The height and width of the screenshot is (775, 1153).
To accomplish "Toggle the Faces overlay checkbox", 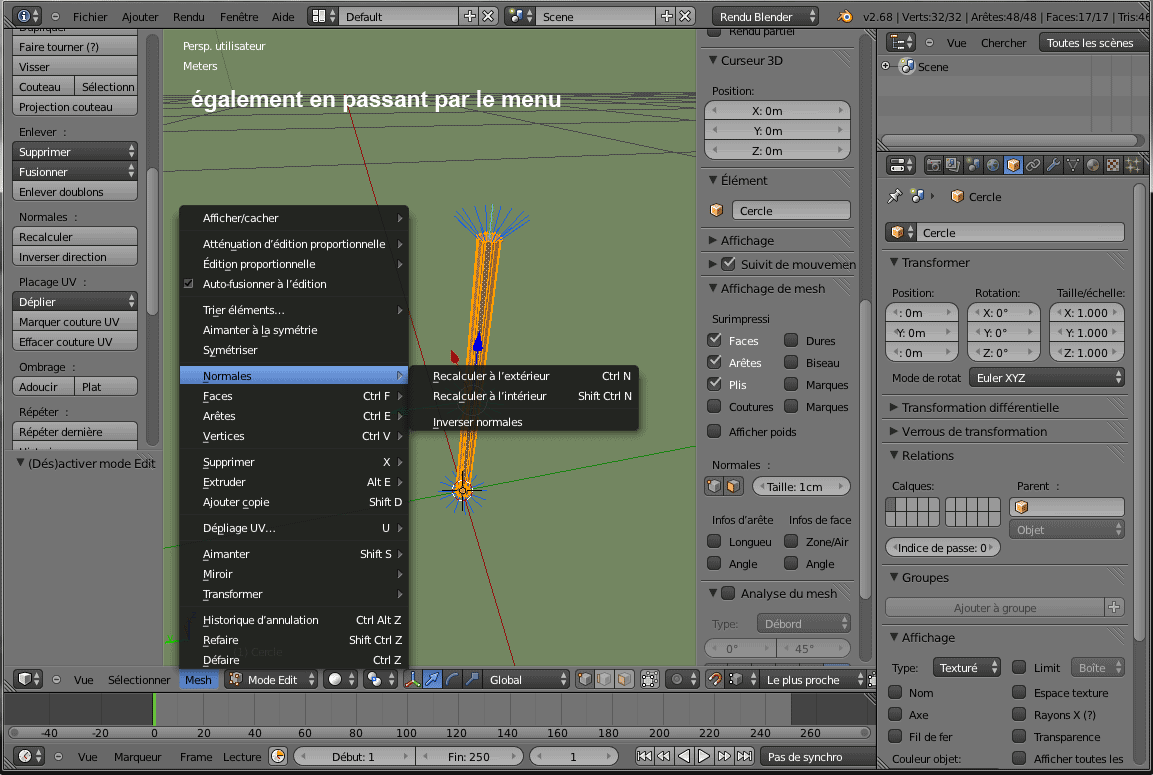I will 714,340.
